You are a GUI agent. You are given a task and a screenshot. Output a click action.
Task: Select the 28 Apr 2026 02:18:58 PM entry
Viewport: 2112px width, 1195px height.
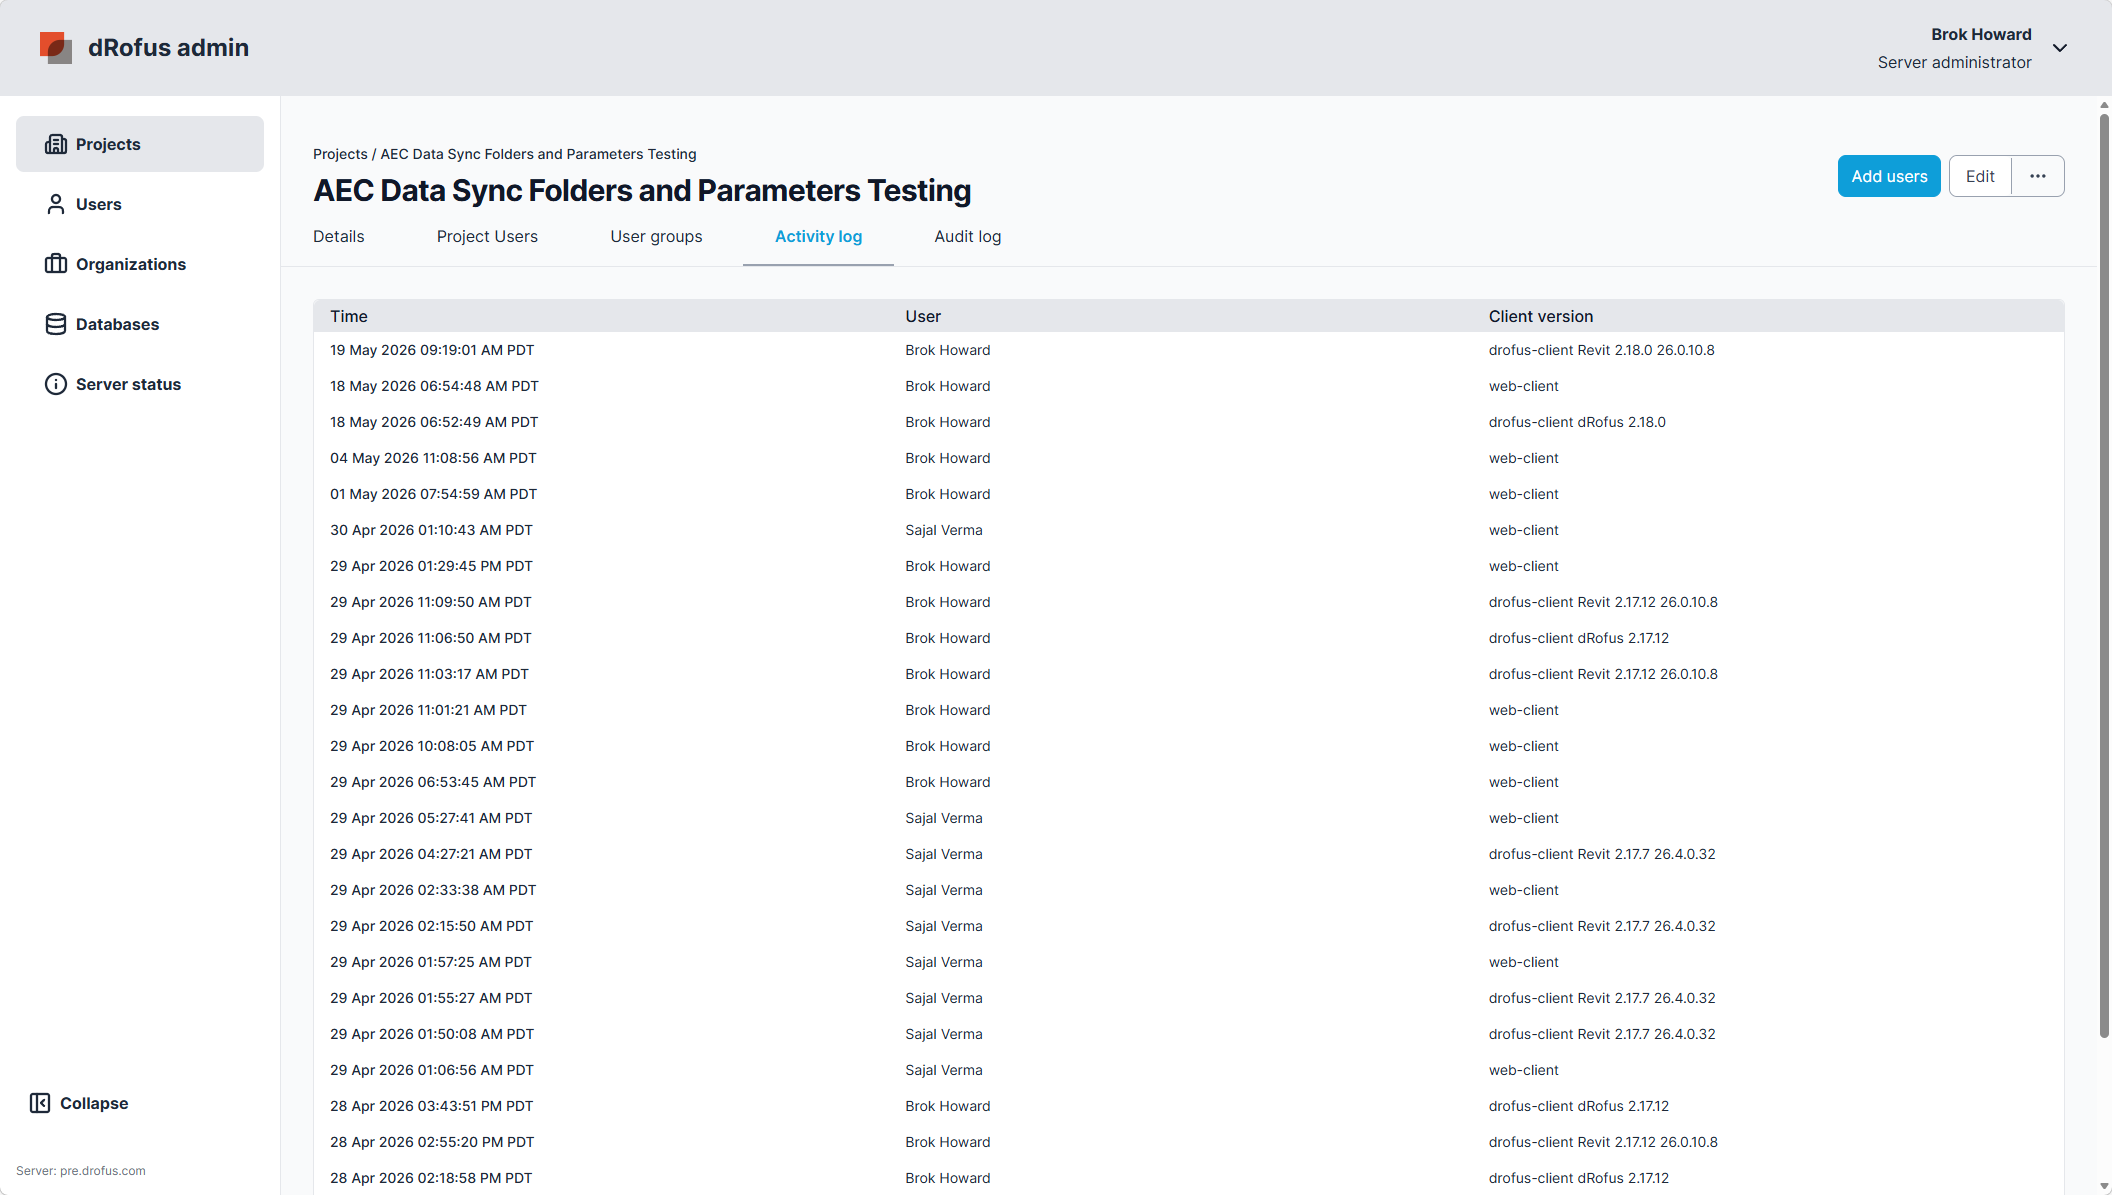(x=1188, y=1178)
